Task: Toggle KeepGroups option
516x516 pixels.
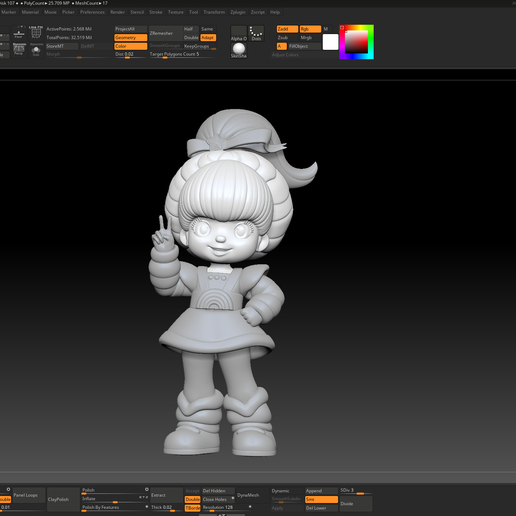Action: point(199,46)
